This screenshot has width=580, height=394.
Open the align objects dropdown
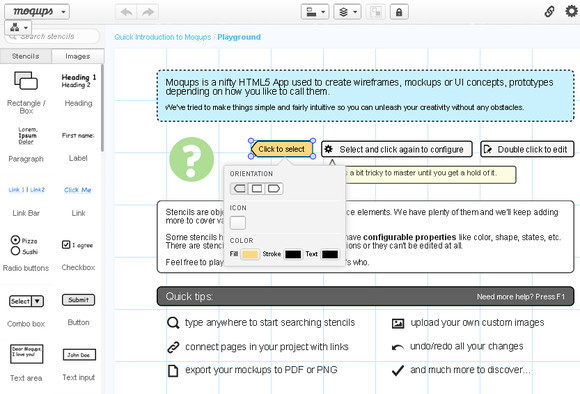(x=315, y=12)
